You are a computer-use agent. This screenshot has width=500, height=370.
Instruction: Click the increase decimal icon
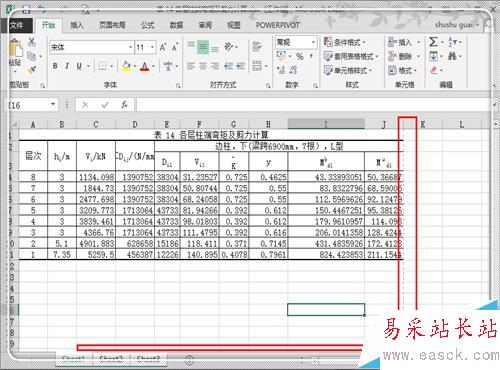click(281, 70)
